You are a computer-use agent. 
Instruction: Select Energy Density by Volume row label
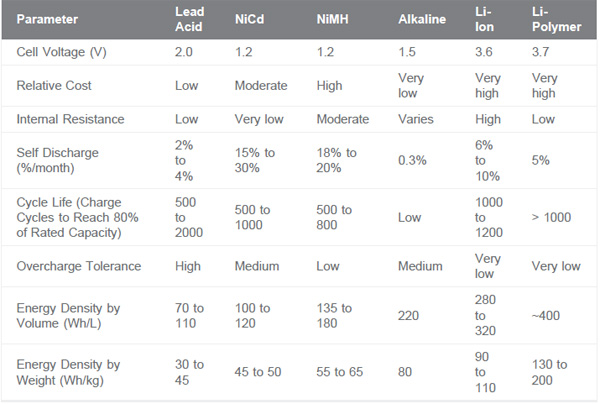69,317
